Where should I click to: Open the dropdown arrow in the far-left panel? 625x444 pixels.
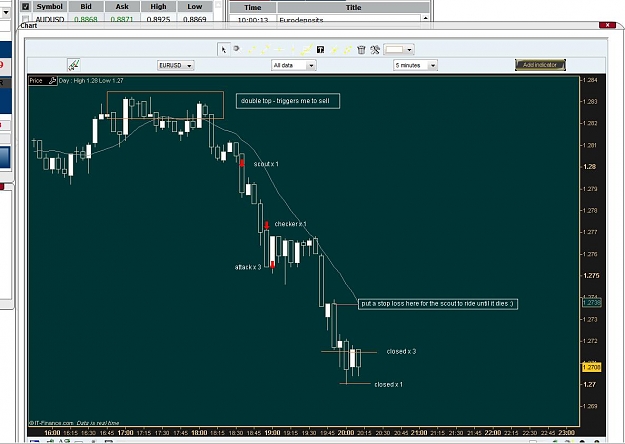tap(6, 12)
